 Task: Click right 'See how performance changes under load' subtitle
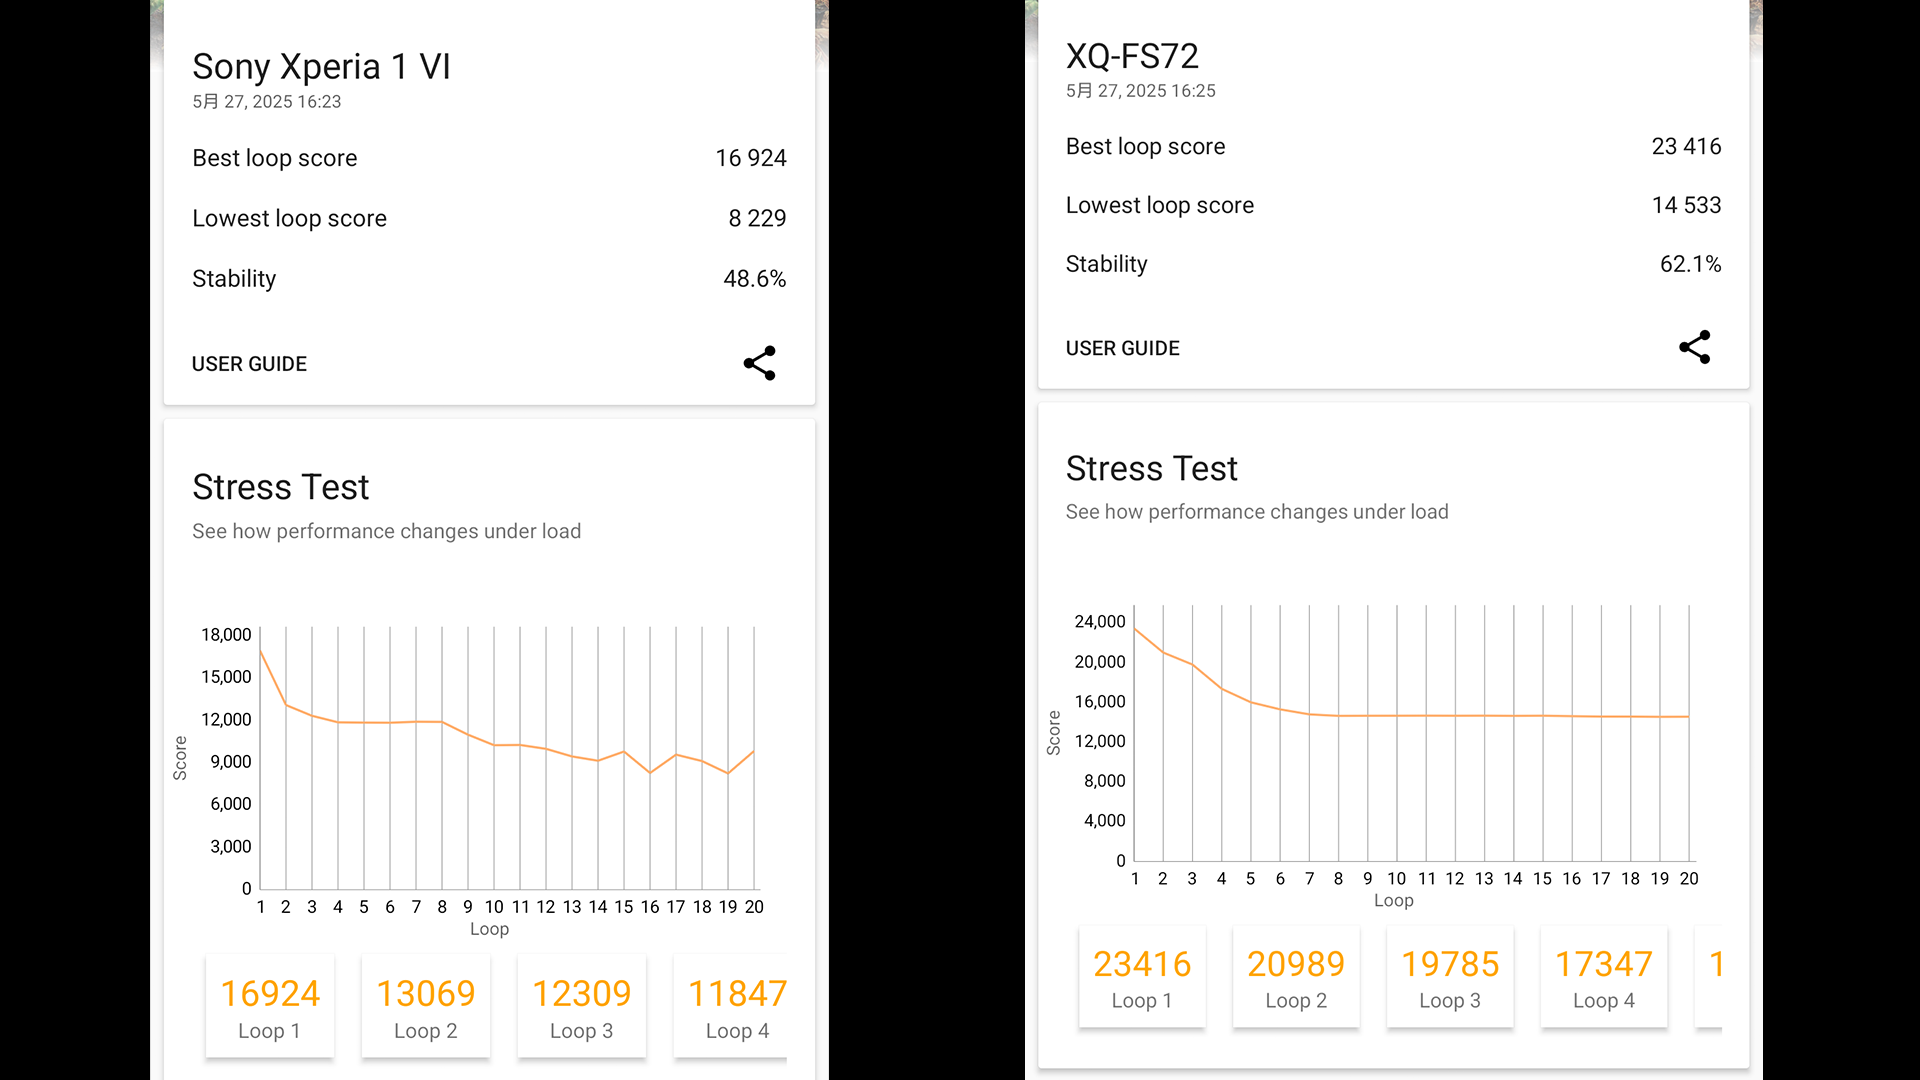[1256, 512]
